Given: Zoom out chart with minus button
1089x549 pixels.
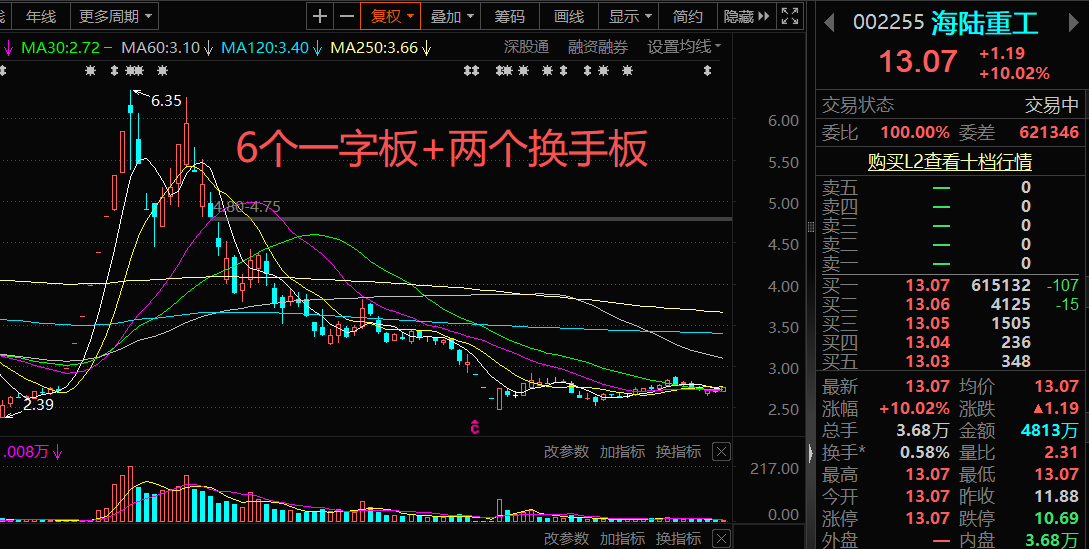Looking at the screenshot, I should pos(347,16).
